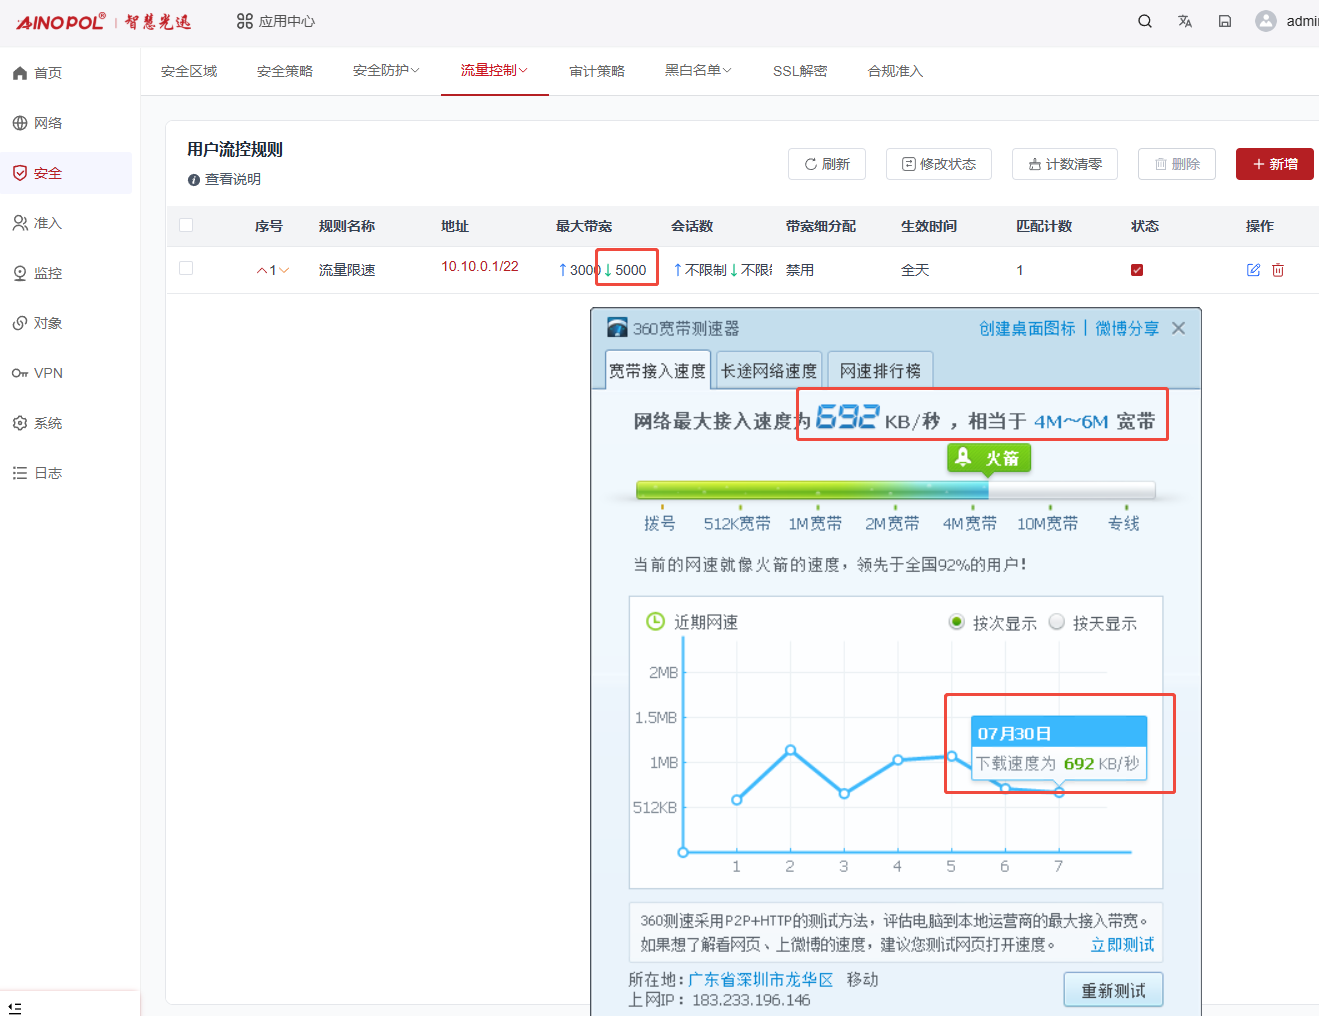Viewport: 1319px width, 1016px height.
Task: Click the 计数清零 reset counter button
Action: (x=1065, y=164)
